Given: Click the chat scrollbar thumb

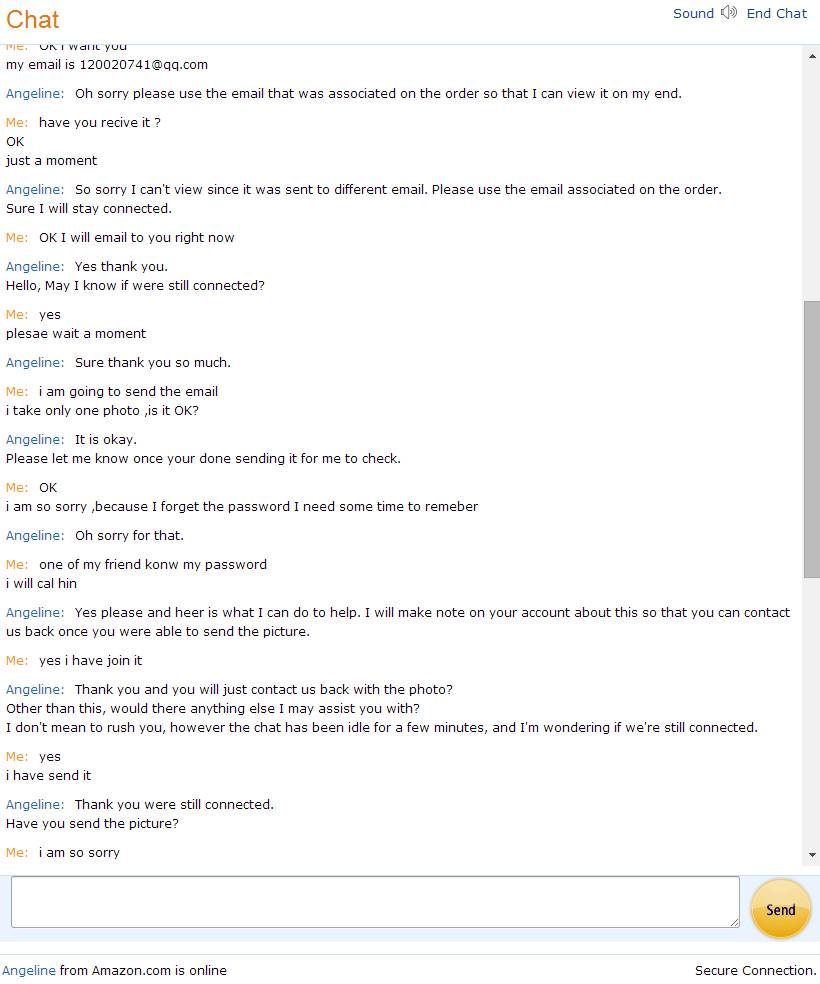Looking at the screenshot, I should (811, 438).
